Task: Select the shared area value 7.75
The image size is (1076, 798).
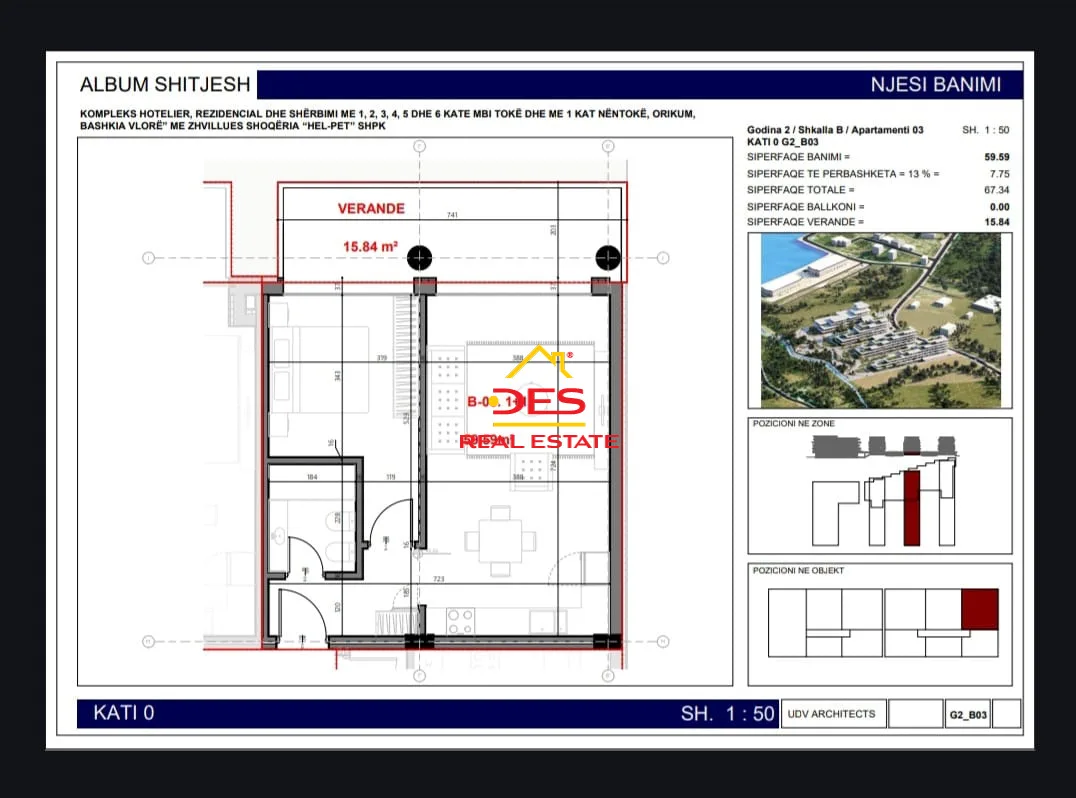Action: 999,174
